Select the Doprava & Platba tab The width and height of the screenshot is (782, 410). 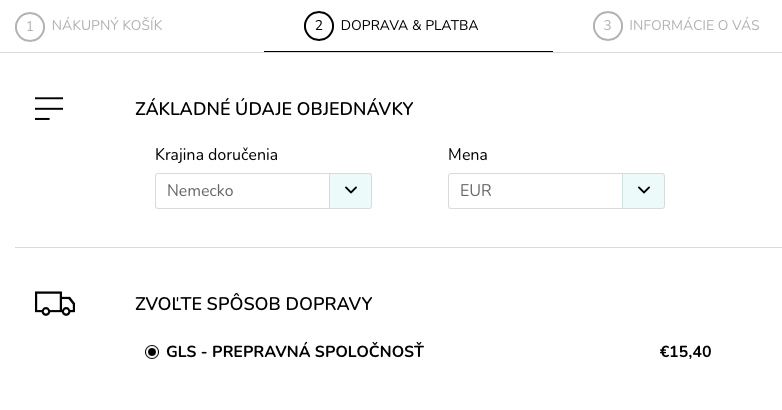408,26
